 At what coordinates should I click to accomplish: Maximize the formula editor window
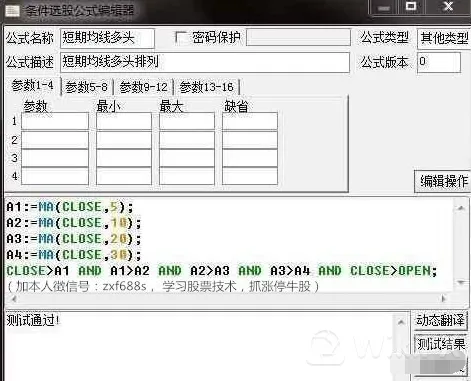(x=411, y=7)
